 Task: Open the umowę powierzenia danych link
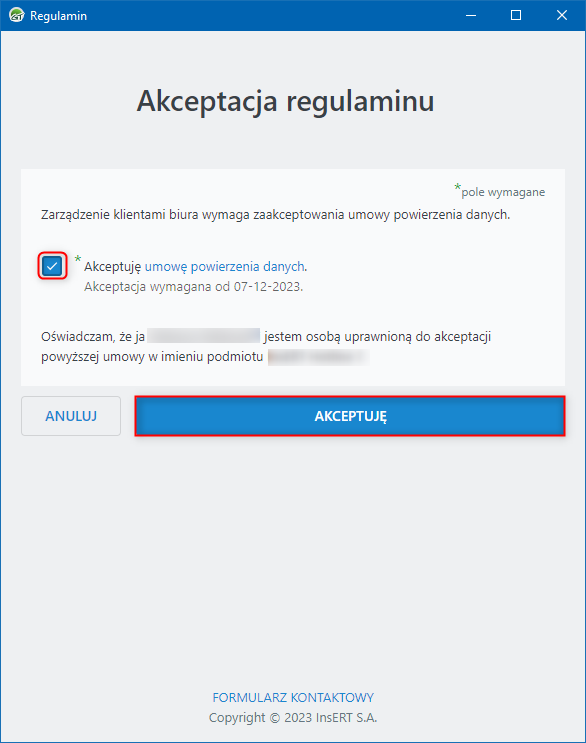(x=225, y=266)
